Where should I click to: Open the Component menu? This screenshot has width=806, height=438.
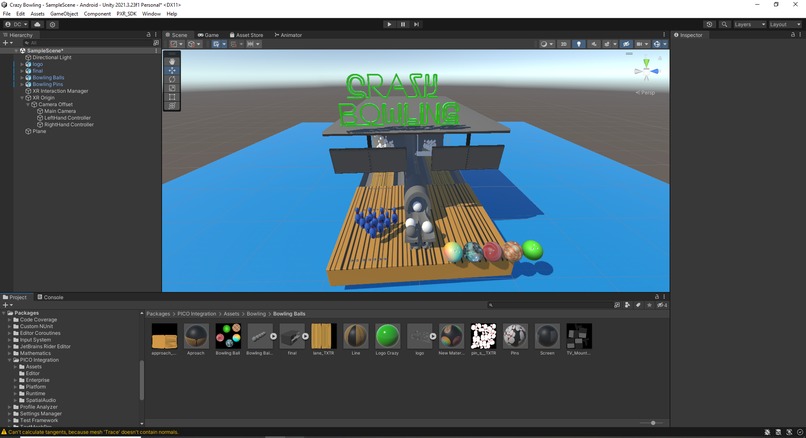[x=97, y=14]
